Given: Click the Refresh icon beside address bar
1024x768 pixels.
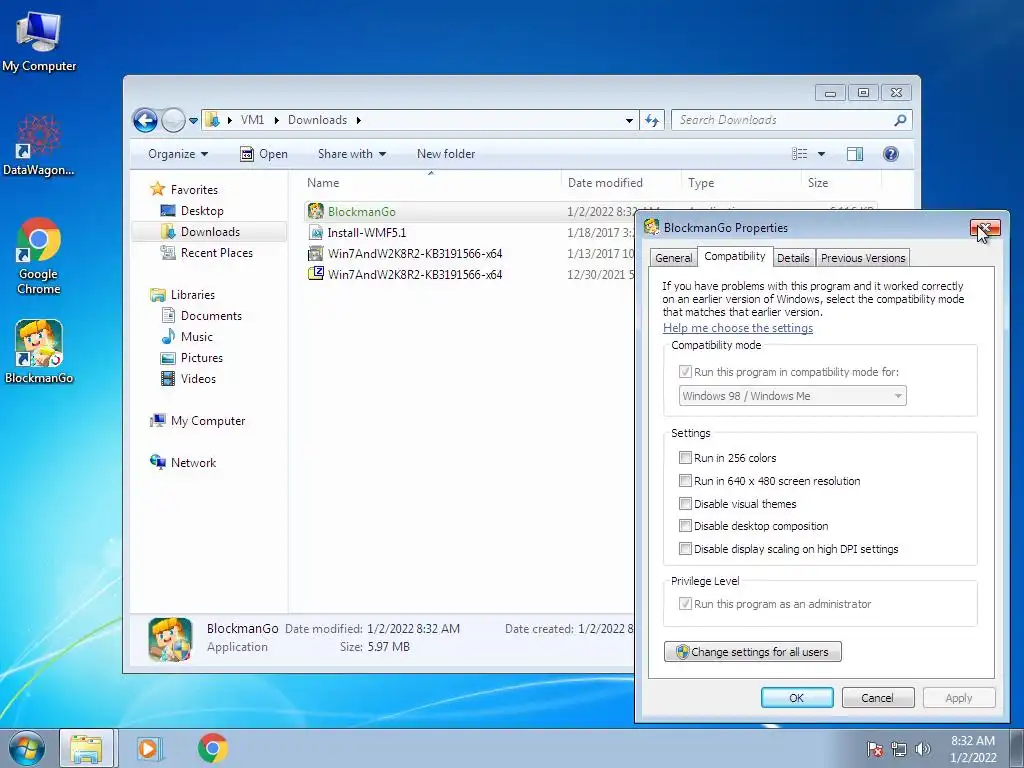Looking at the screenshot, I should point(652,120).
